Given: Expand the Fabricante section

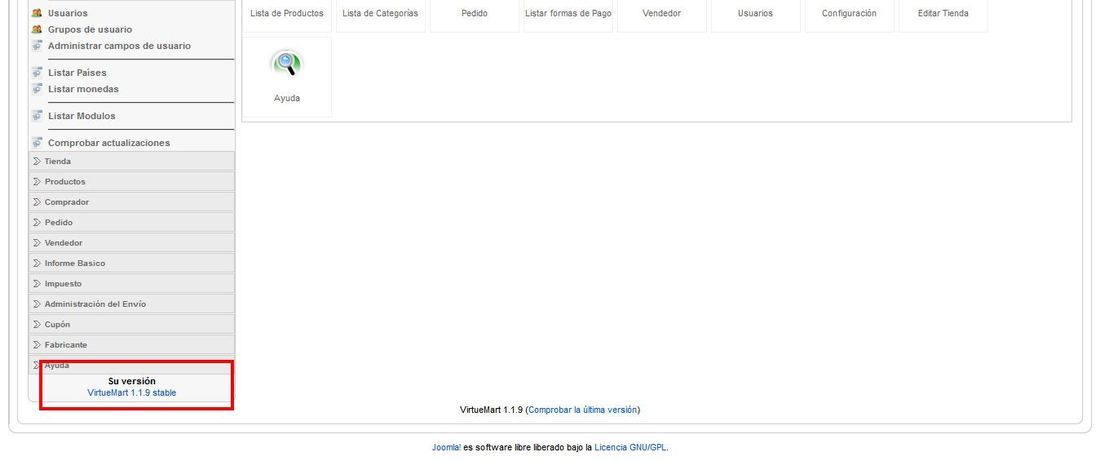Looking at the screenshot, I should (131, 344).
